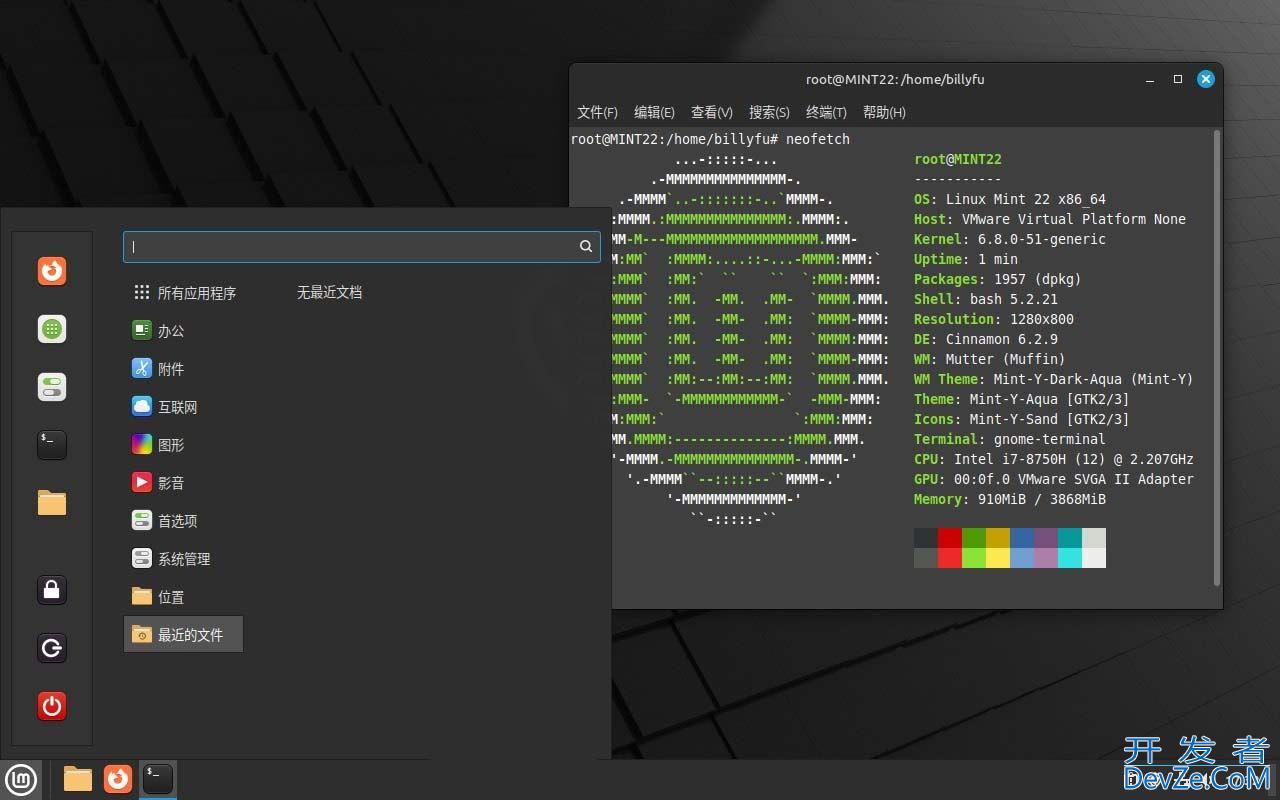Click the 'Resolution: 1280x800' line
Image resolution: width=1280 pixels, height=800 pixels.
click(994, 319)
